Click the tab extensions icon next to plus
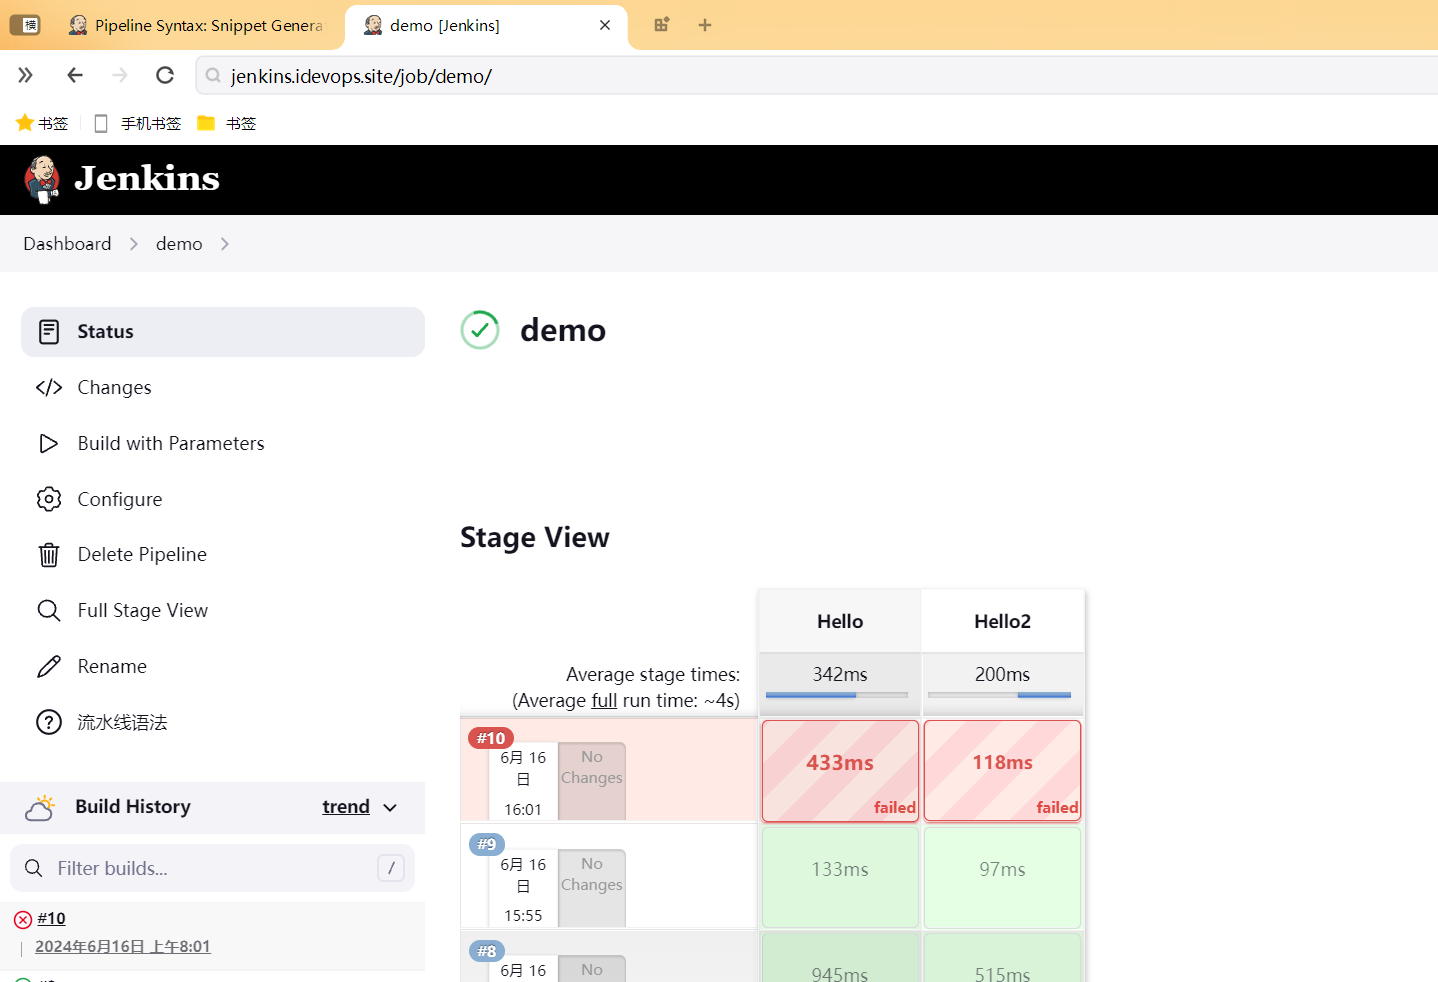The height and width of the screenshot is (982, 1438). pyautogui.click(x=662, y=25)
